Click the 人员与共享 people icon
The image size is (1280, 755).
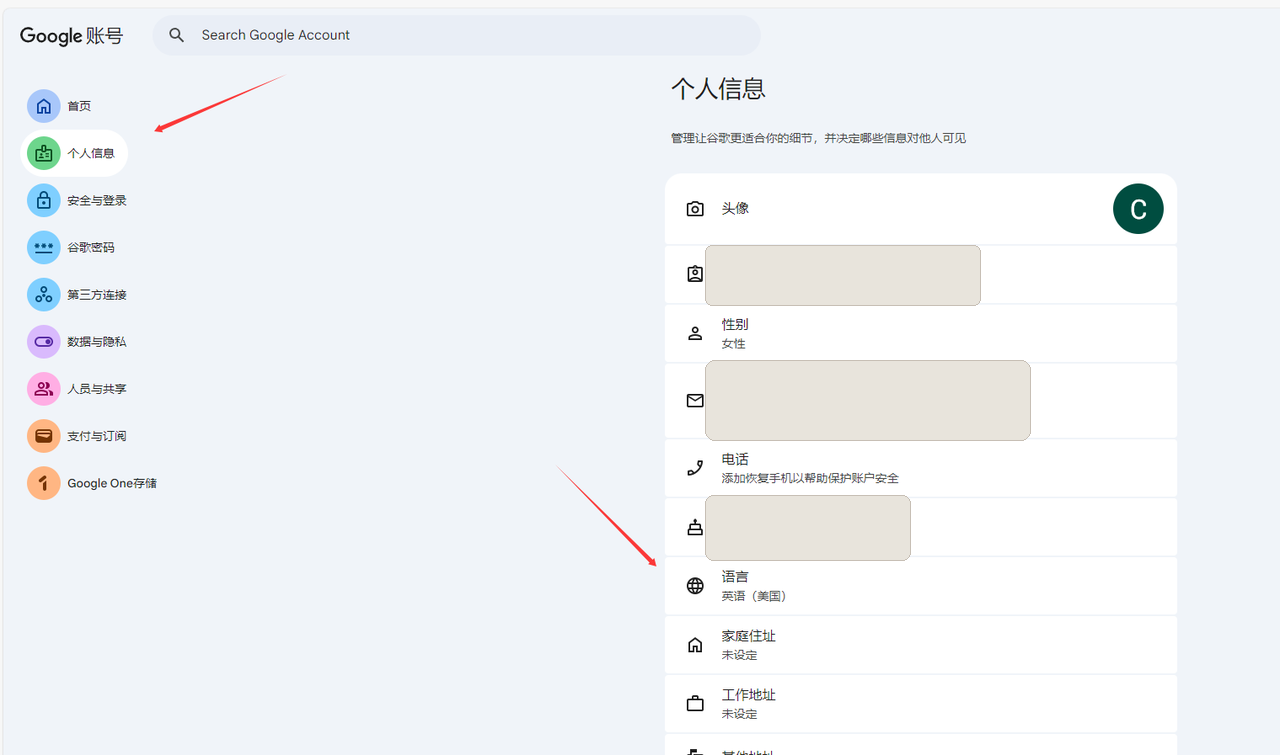click(x=44, y=389)
